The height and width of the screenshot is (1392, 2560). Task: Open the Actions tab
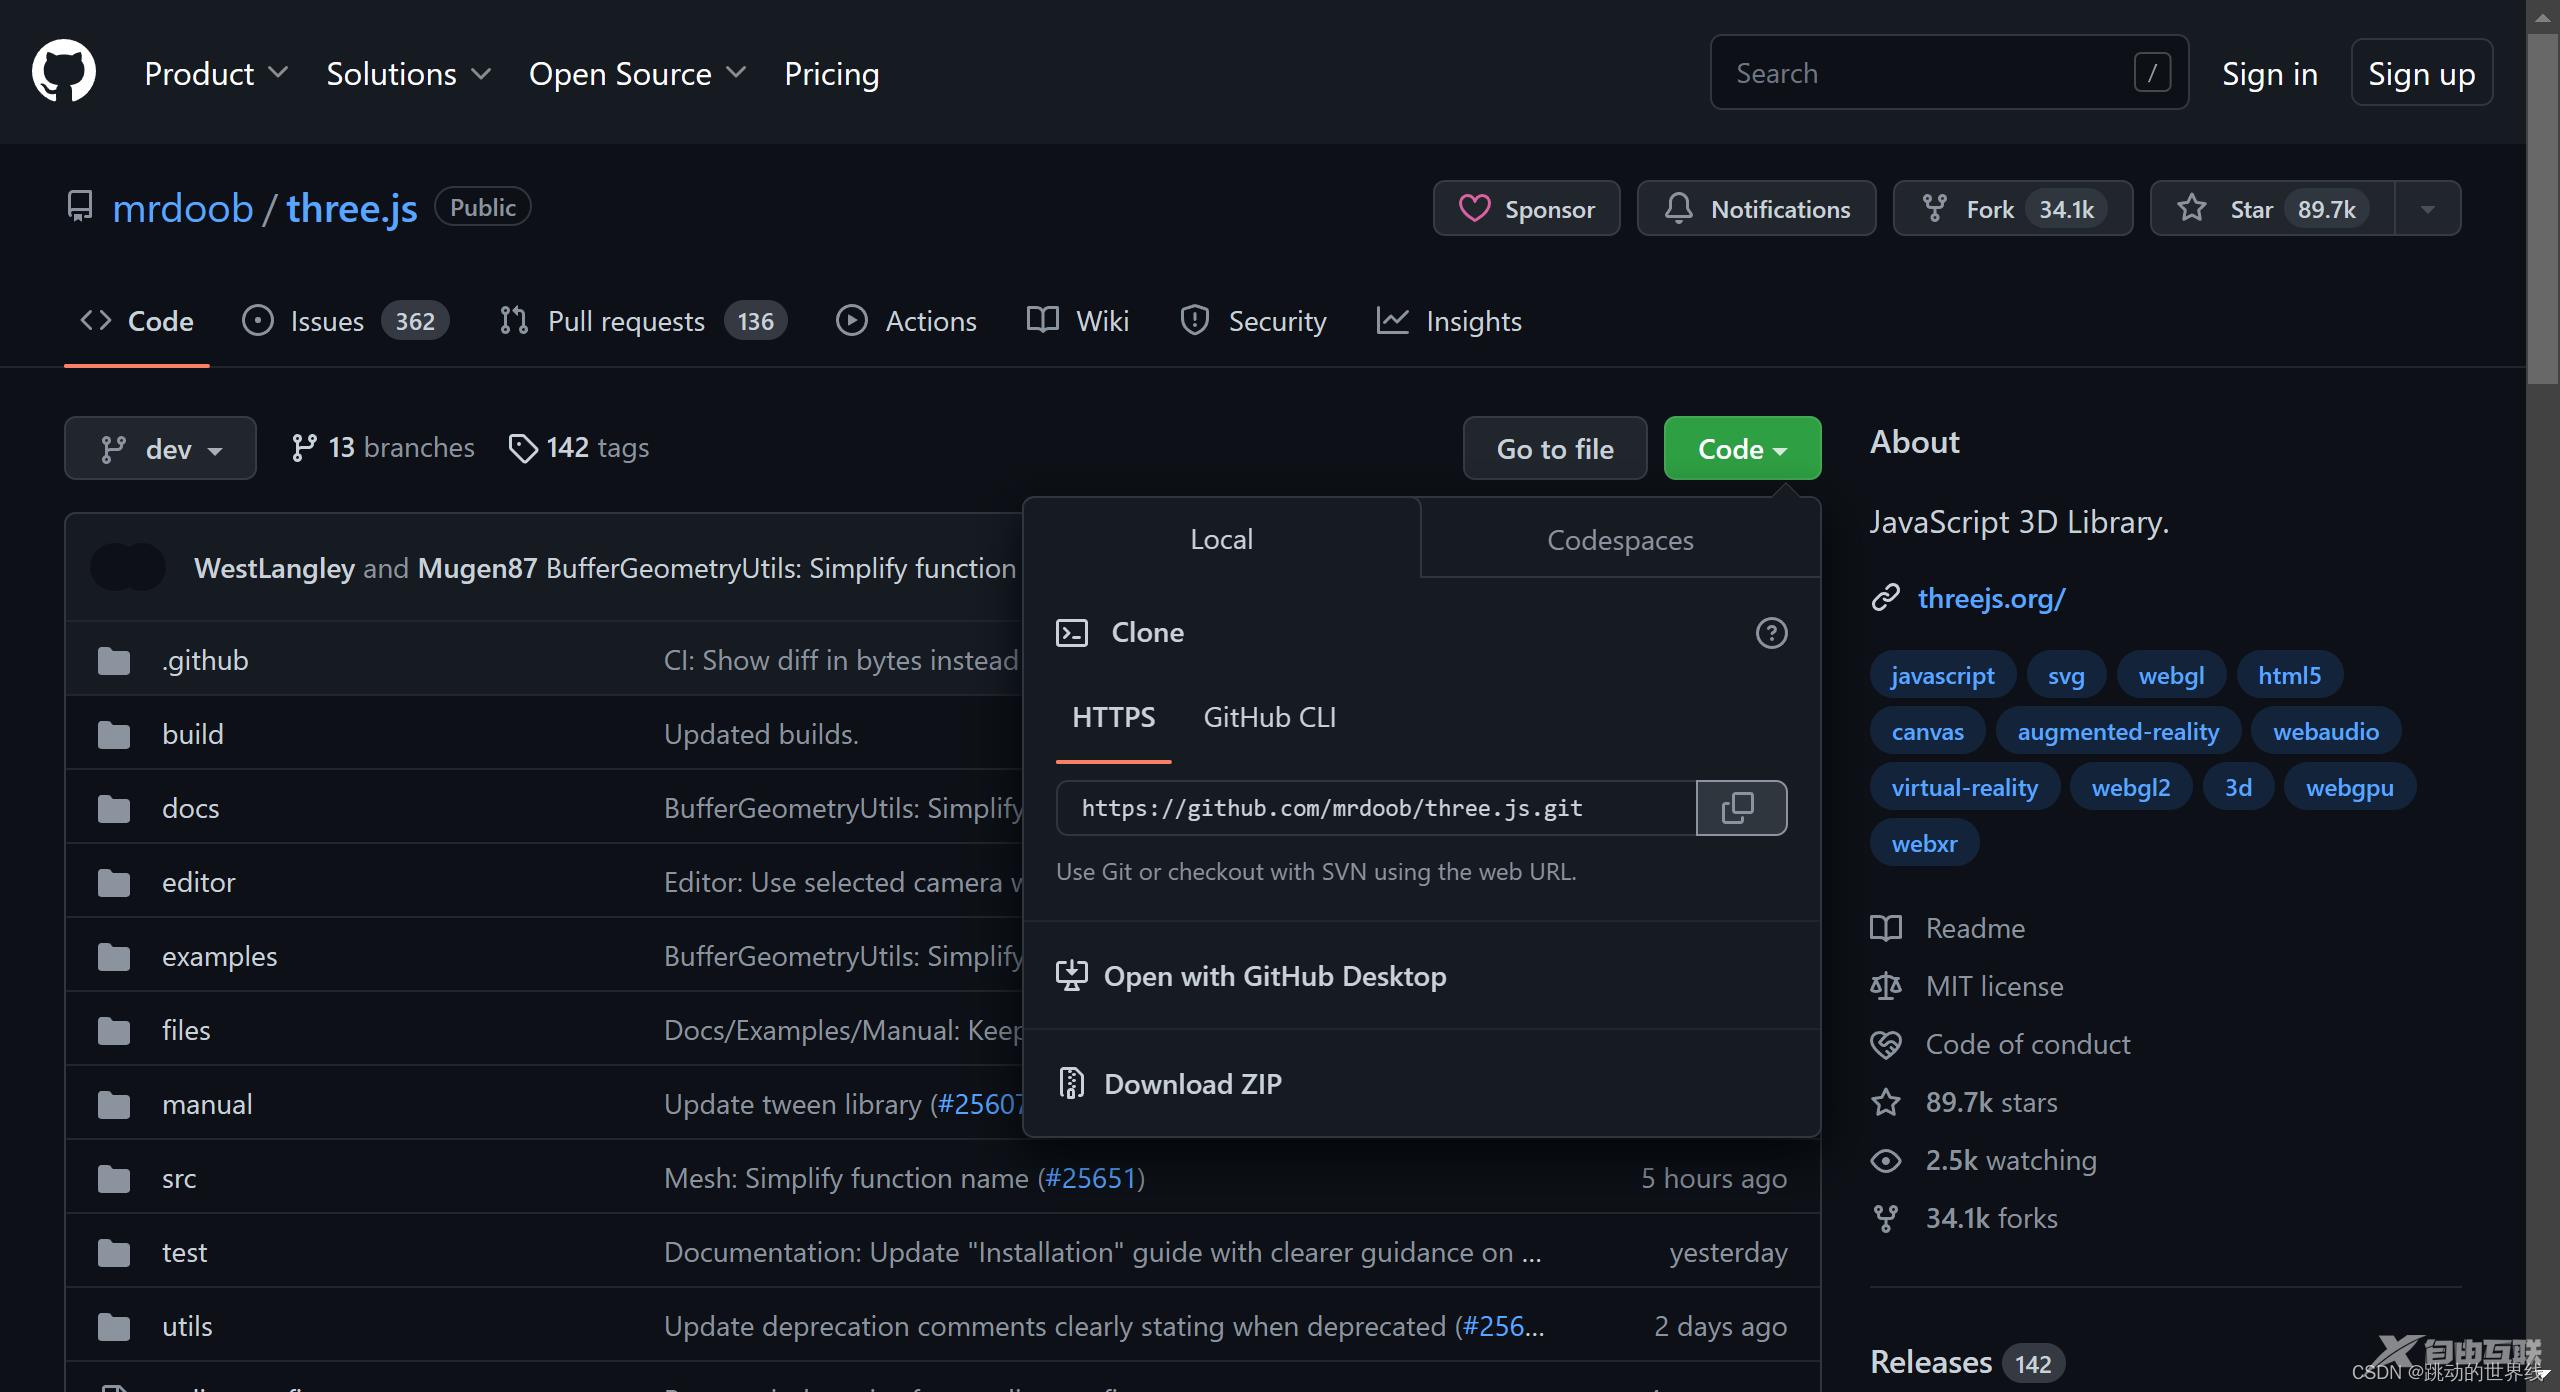coord(906,321)
